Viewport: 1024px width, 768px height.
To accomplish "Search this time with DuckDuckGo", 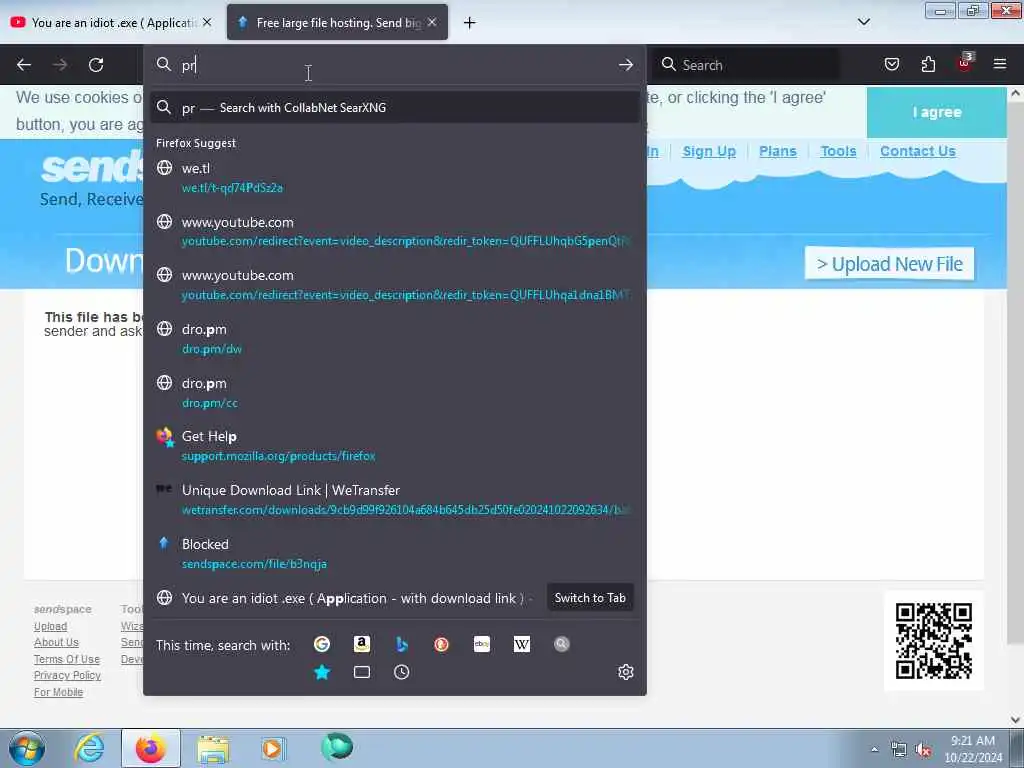I will coord(441,644).
